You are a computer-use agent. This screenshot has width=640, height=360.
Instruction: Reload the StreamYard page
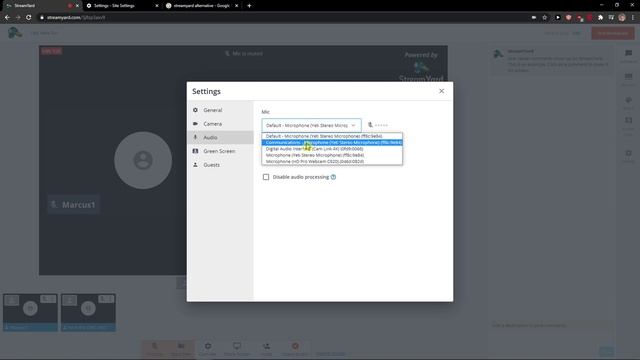coord(29,18)
